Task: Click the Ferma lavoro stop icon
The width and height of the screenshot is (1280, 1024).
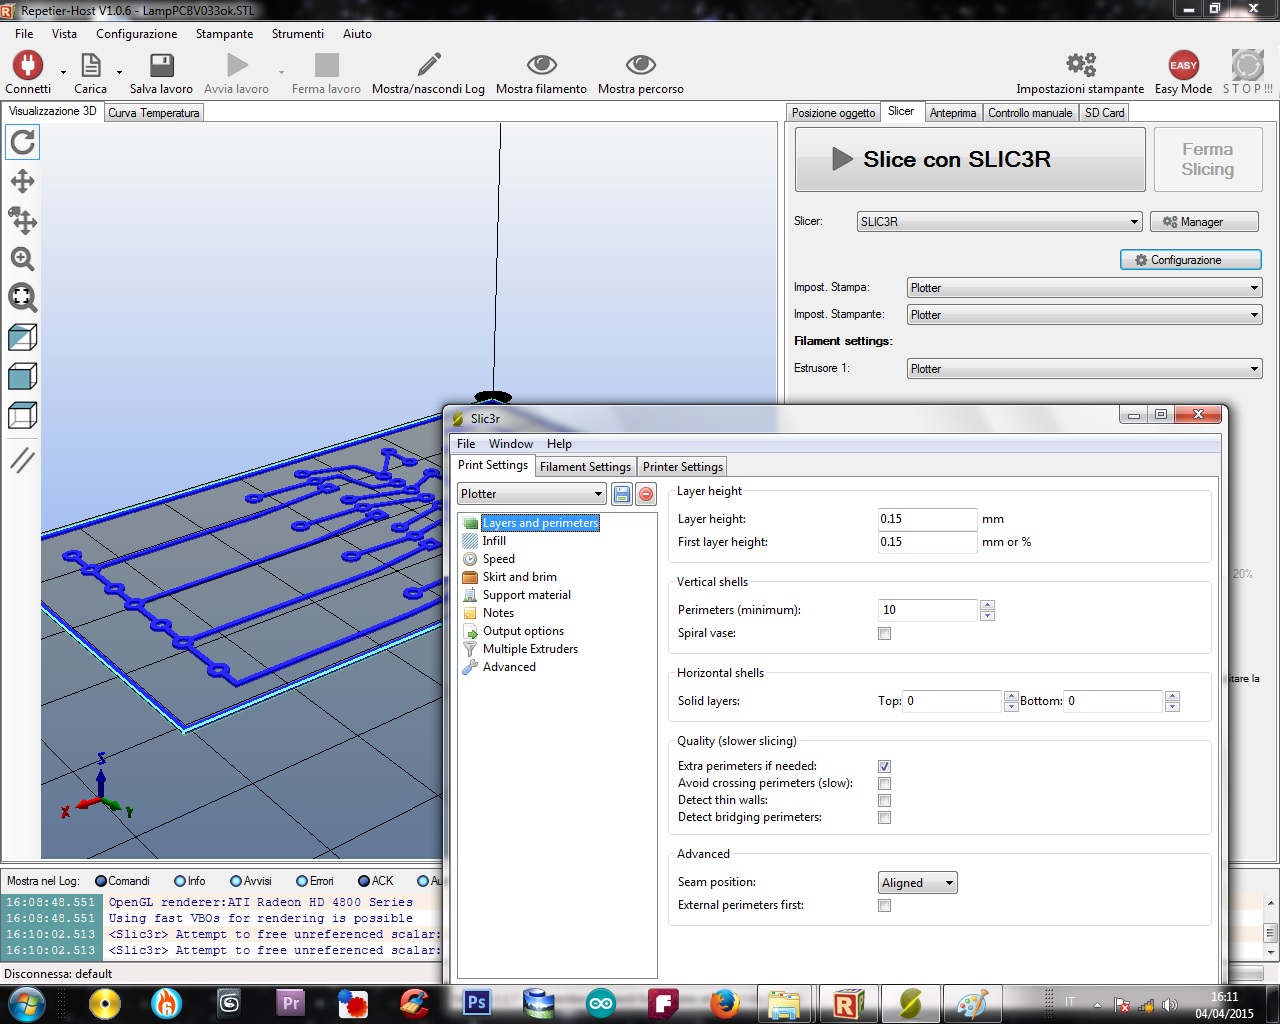Action: click(326, 66)
